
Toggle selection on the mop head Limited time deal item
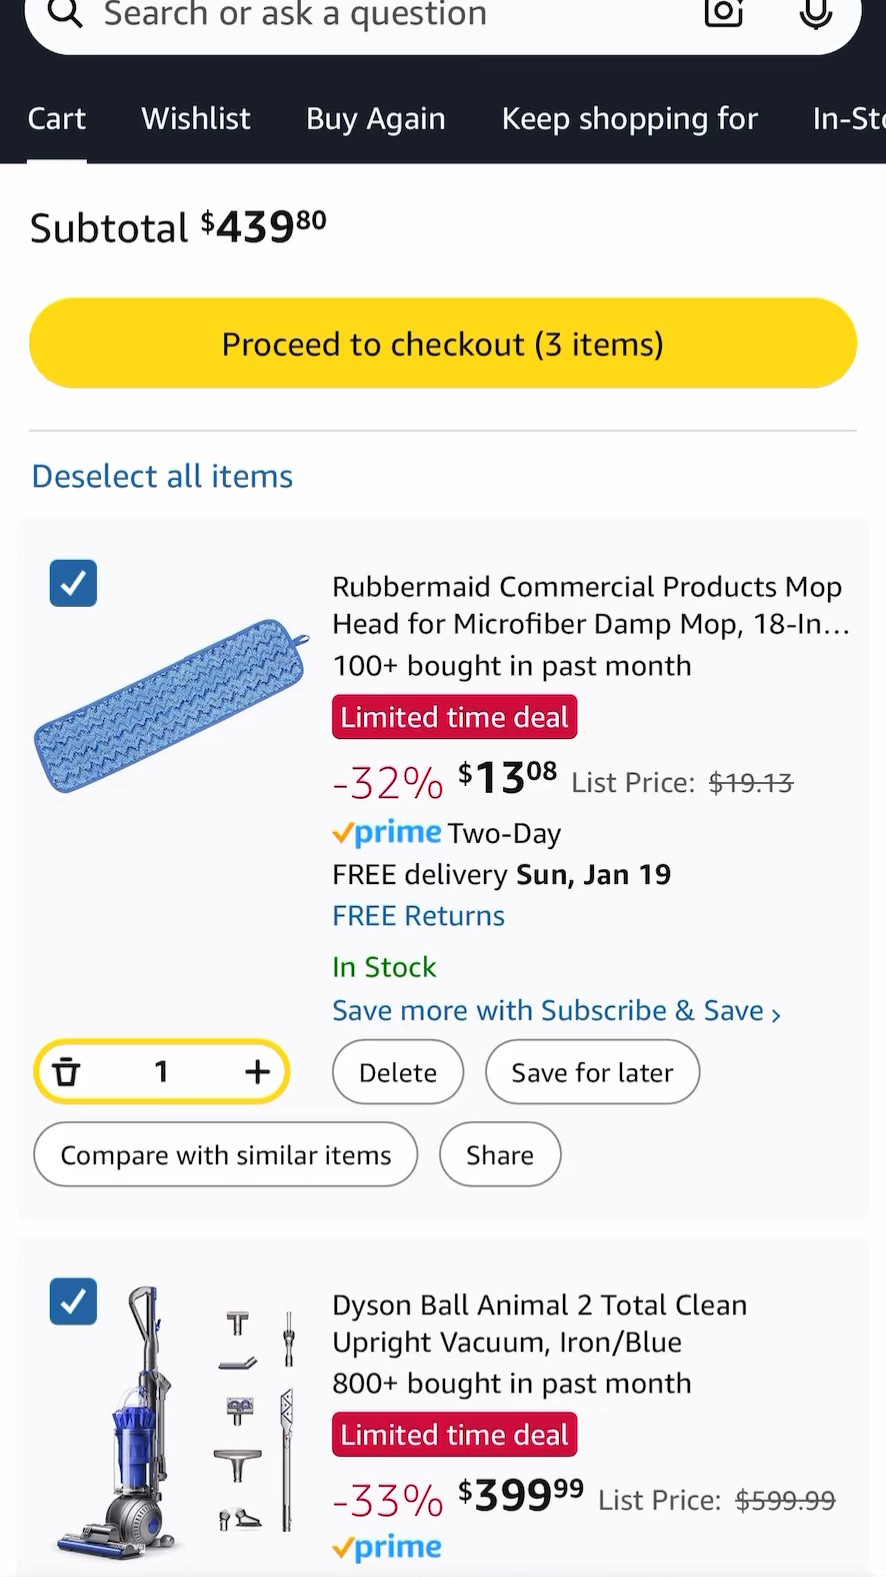(72, 583)
